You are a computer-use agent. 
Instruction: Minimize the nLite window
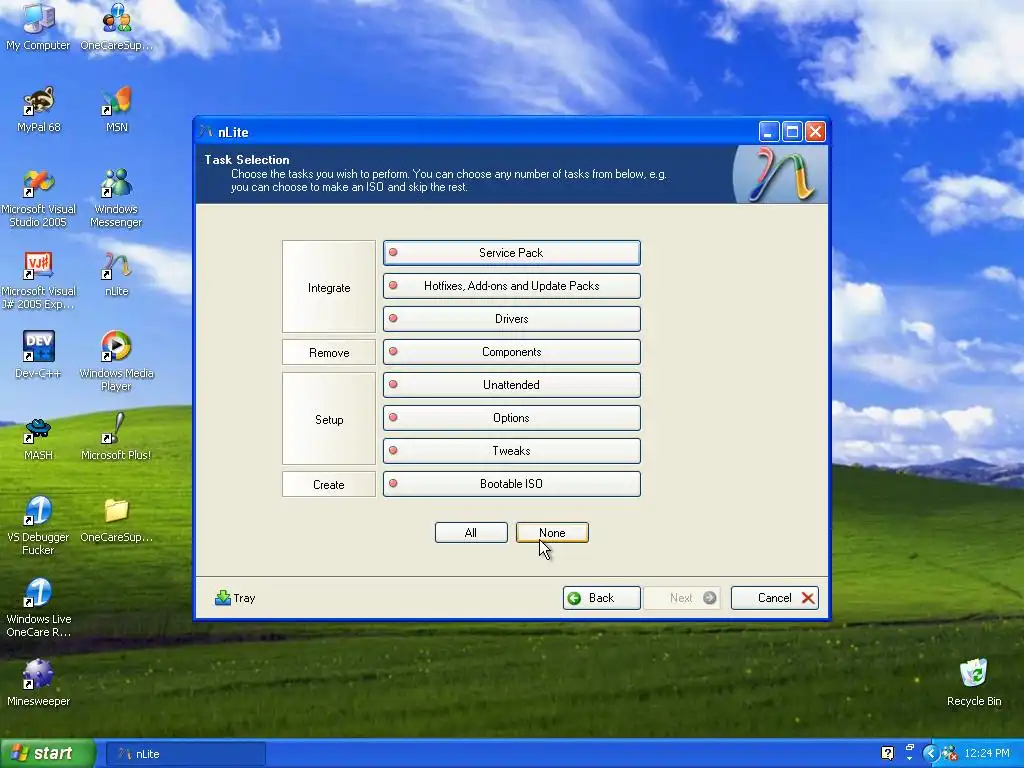pos(769,132)
